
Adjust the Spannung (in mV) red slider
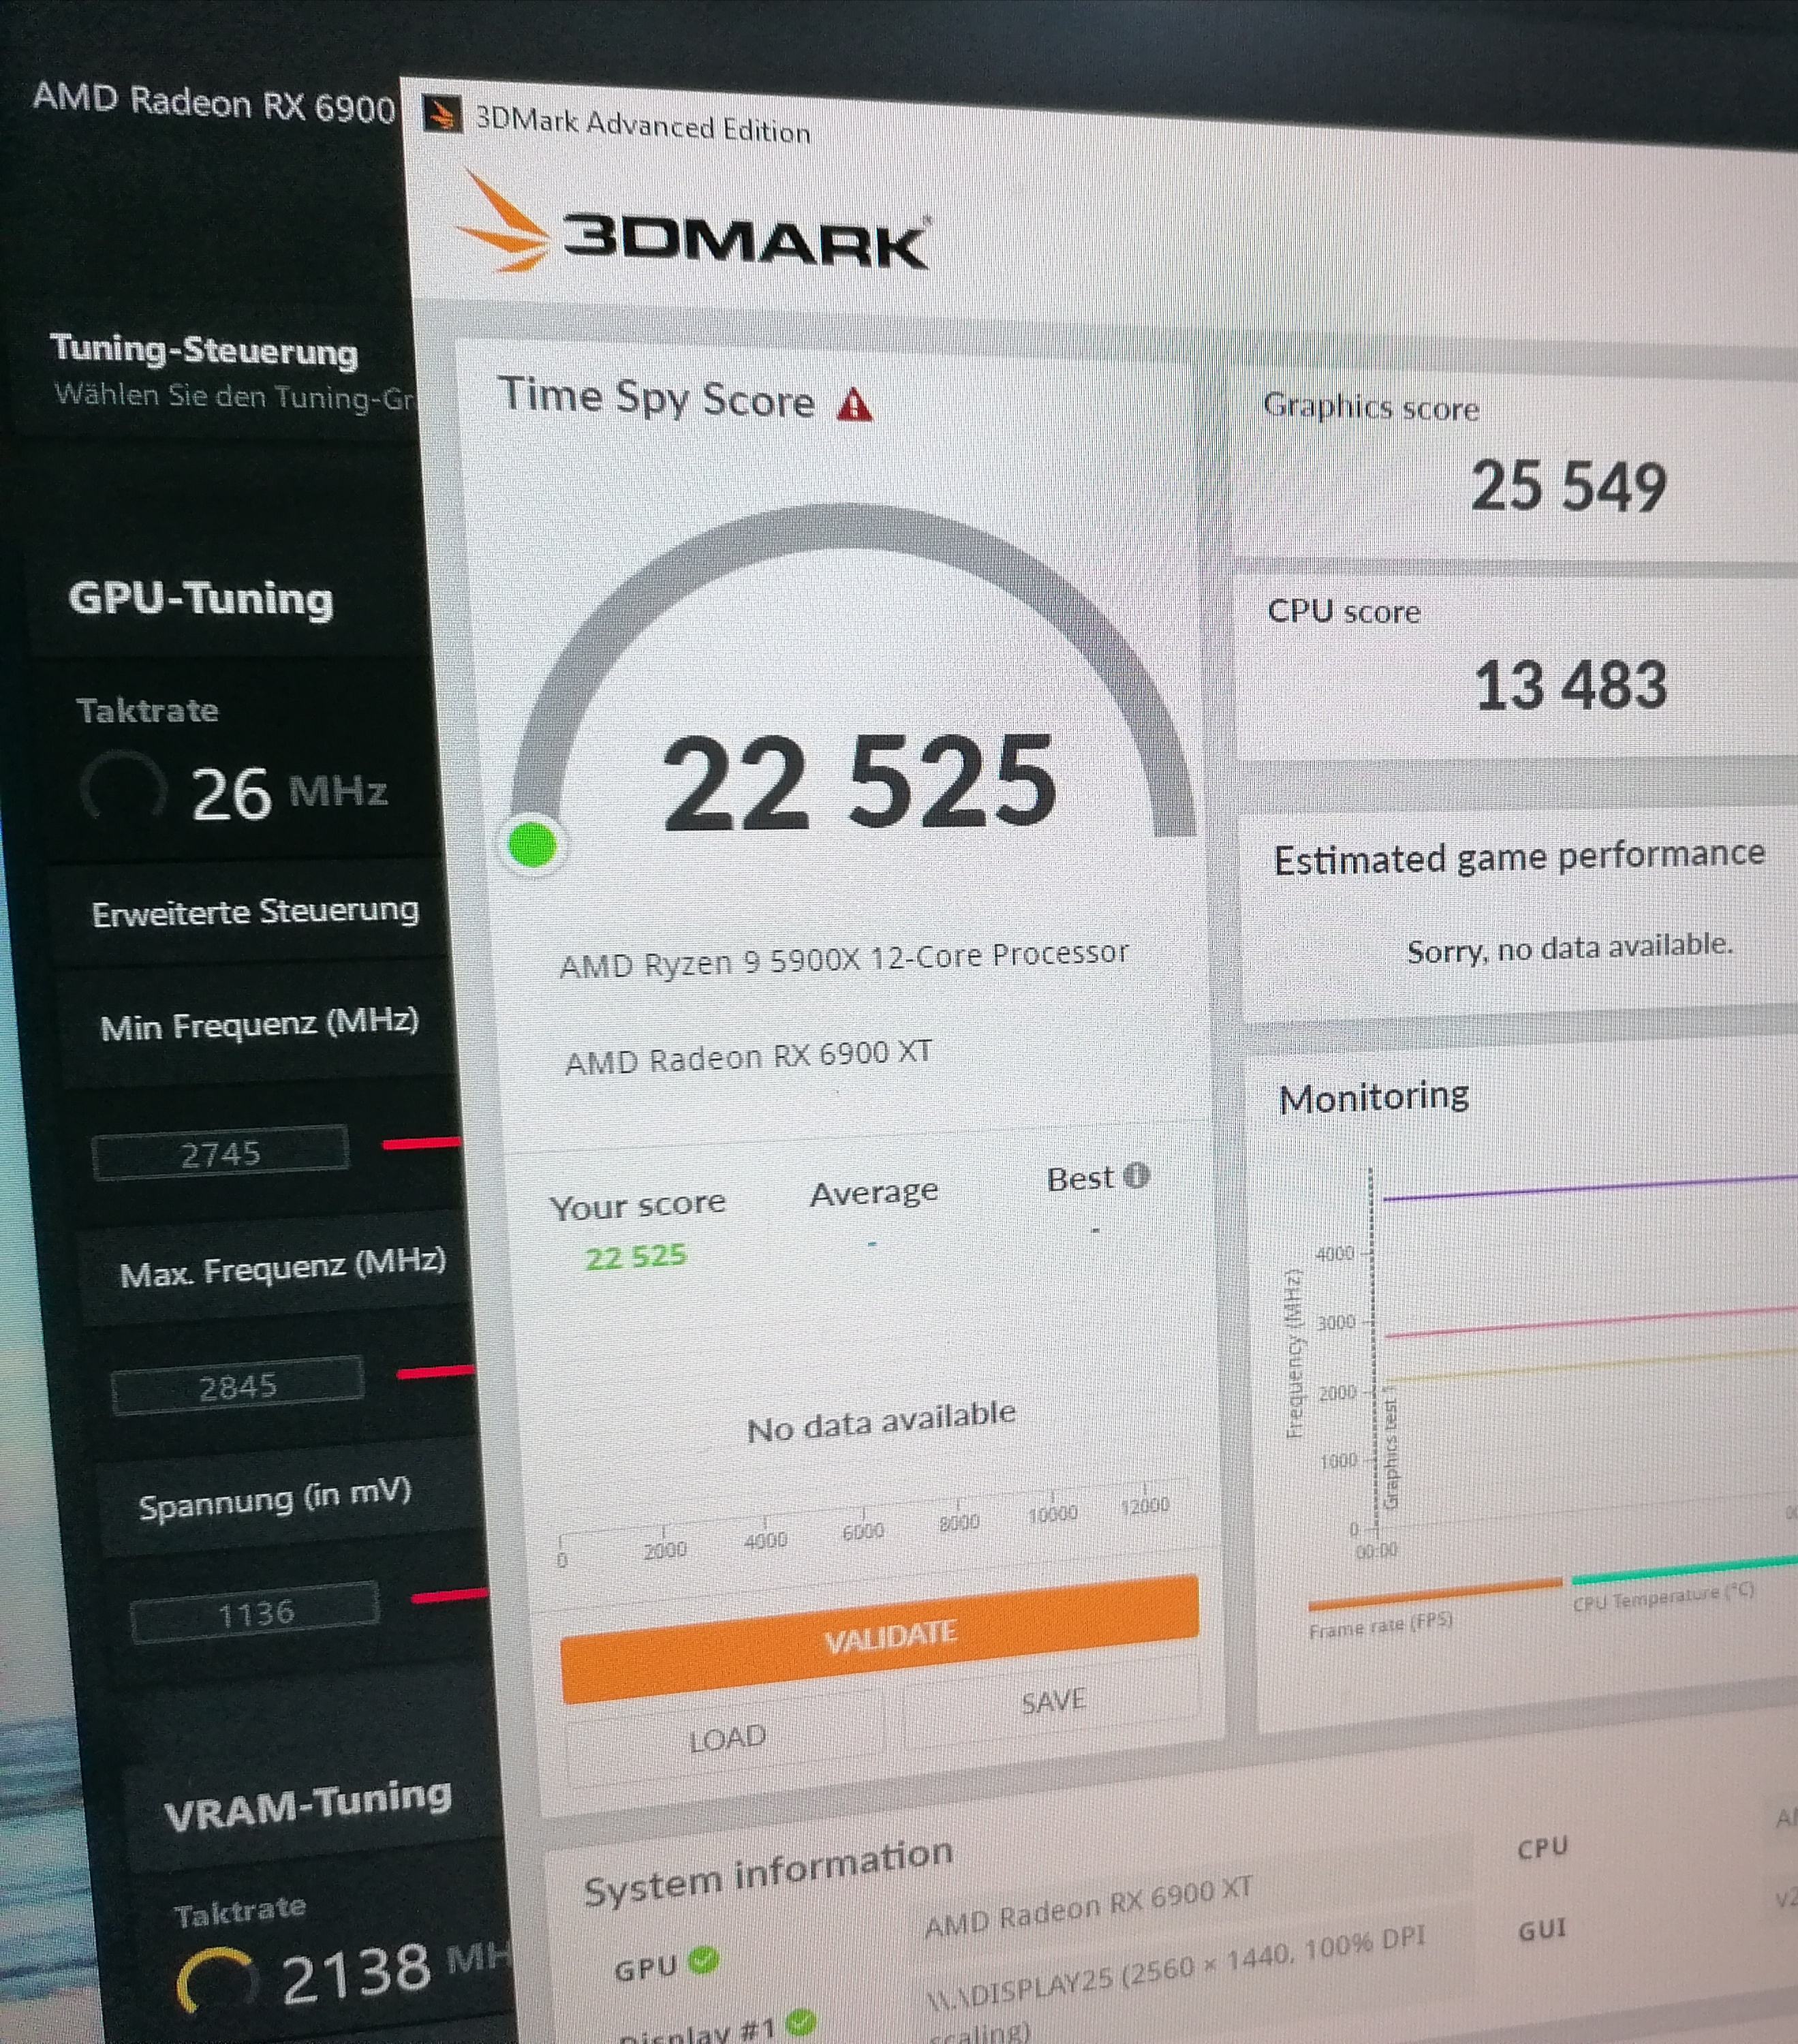(x=449, y=1595)
